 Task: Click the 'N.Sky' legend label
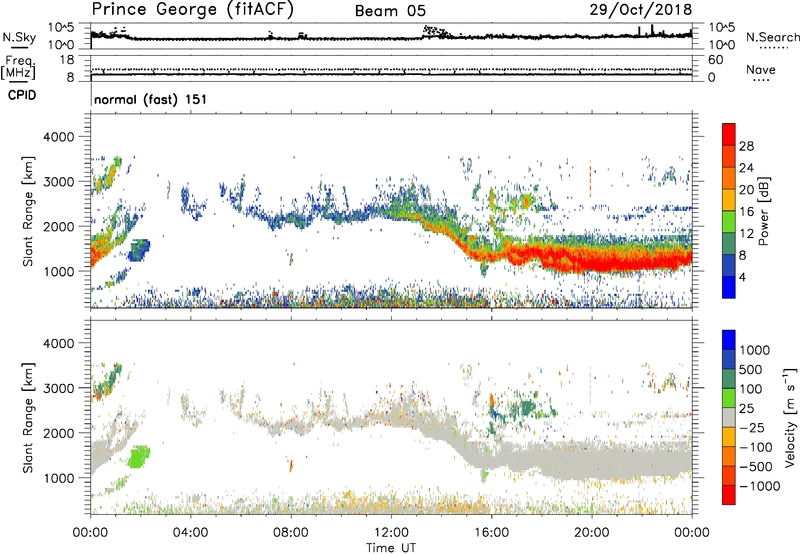[x=19, y=38]
